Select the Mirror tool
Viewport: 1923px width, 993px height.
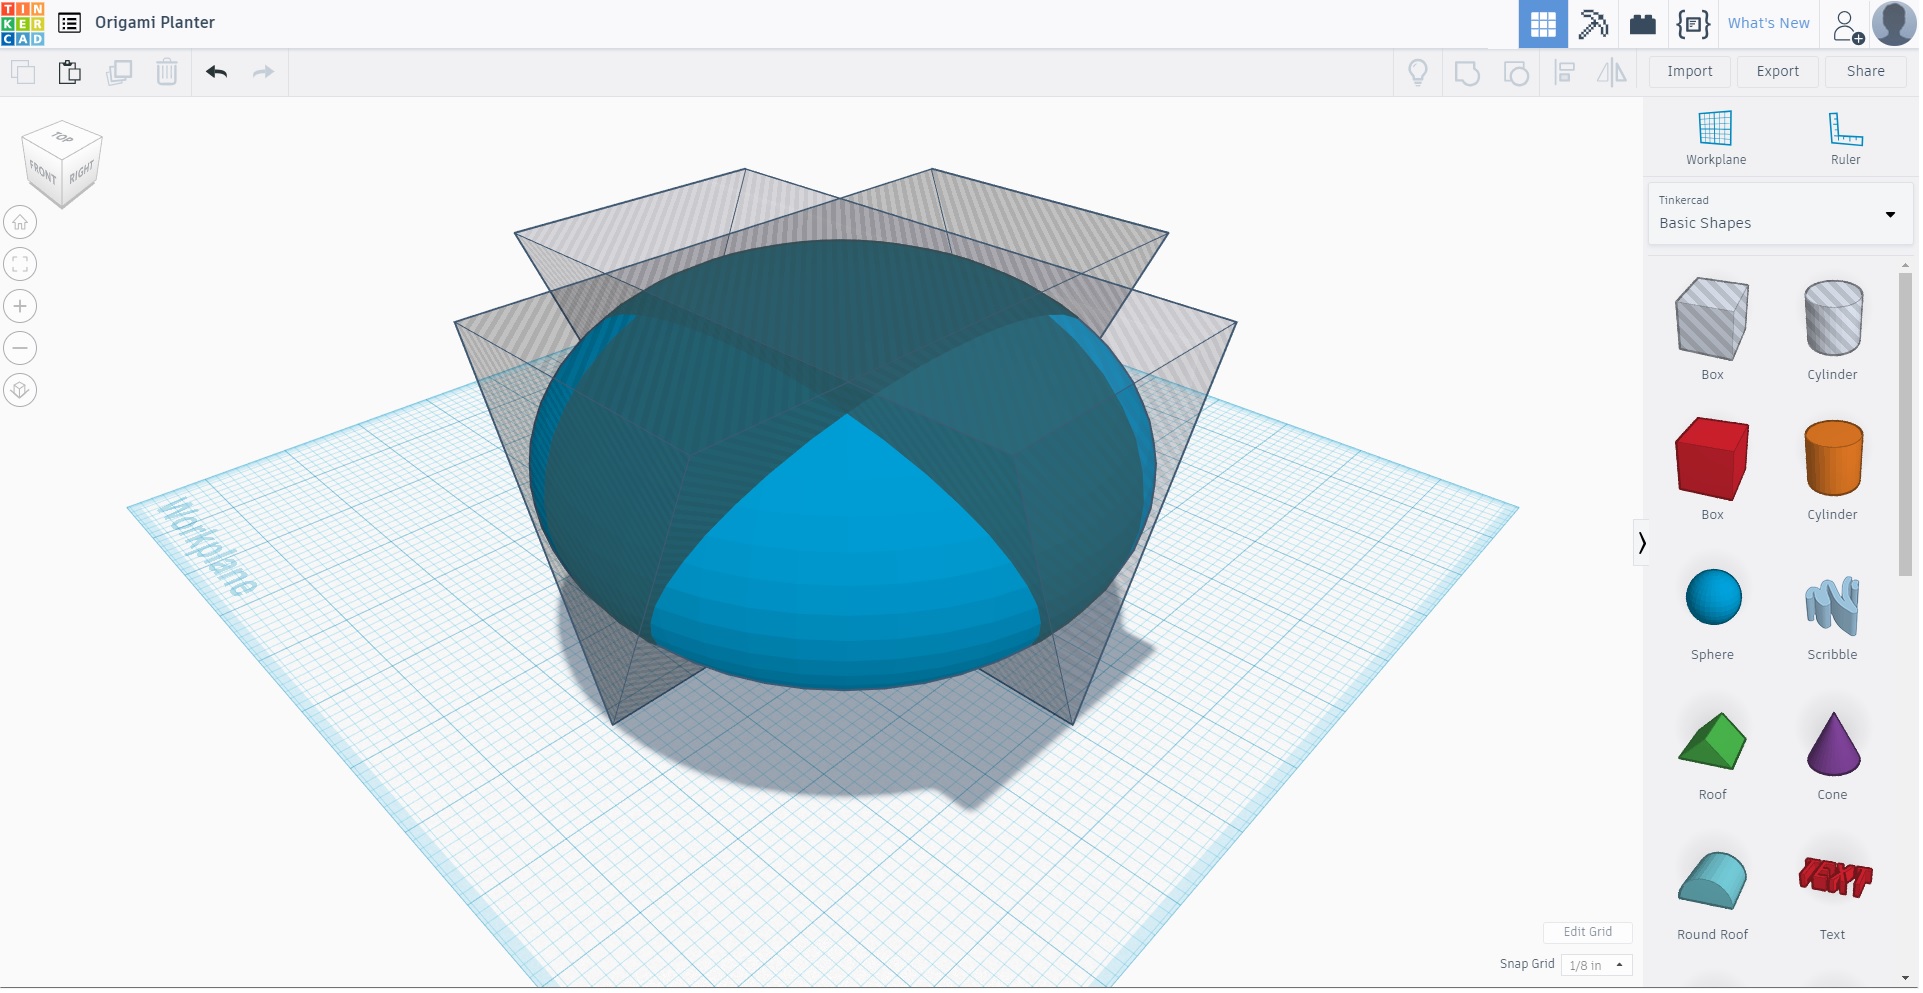pos(1612,72)
